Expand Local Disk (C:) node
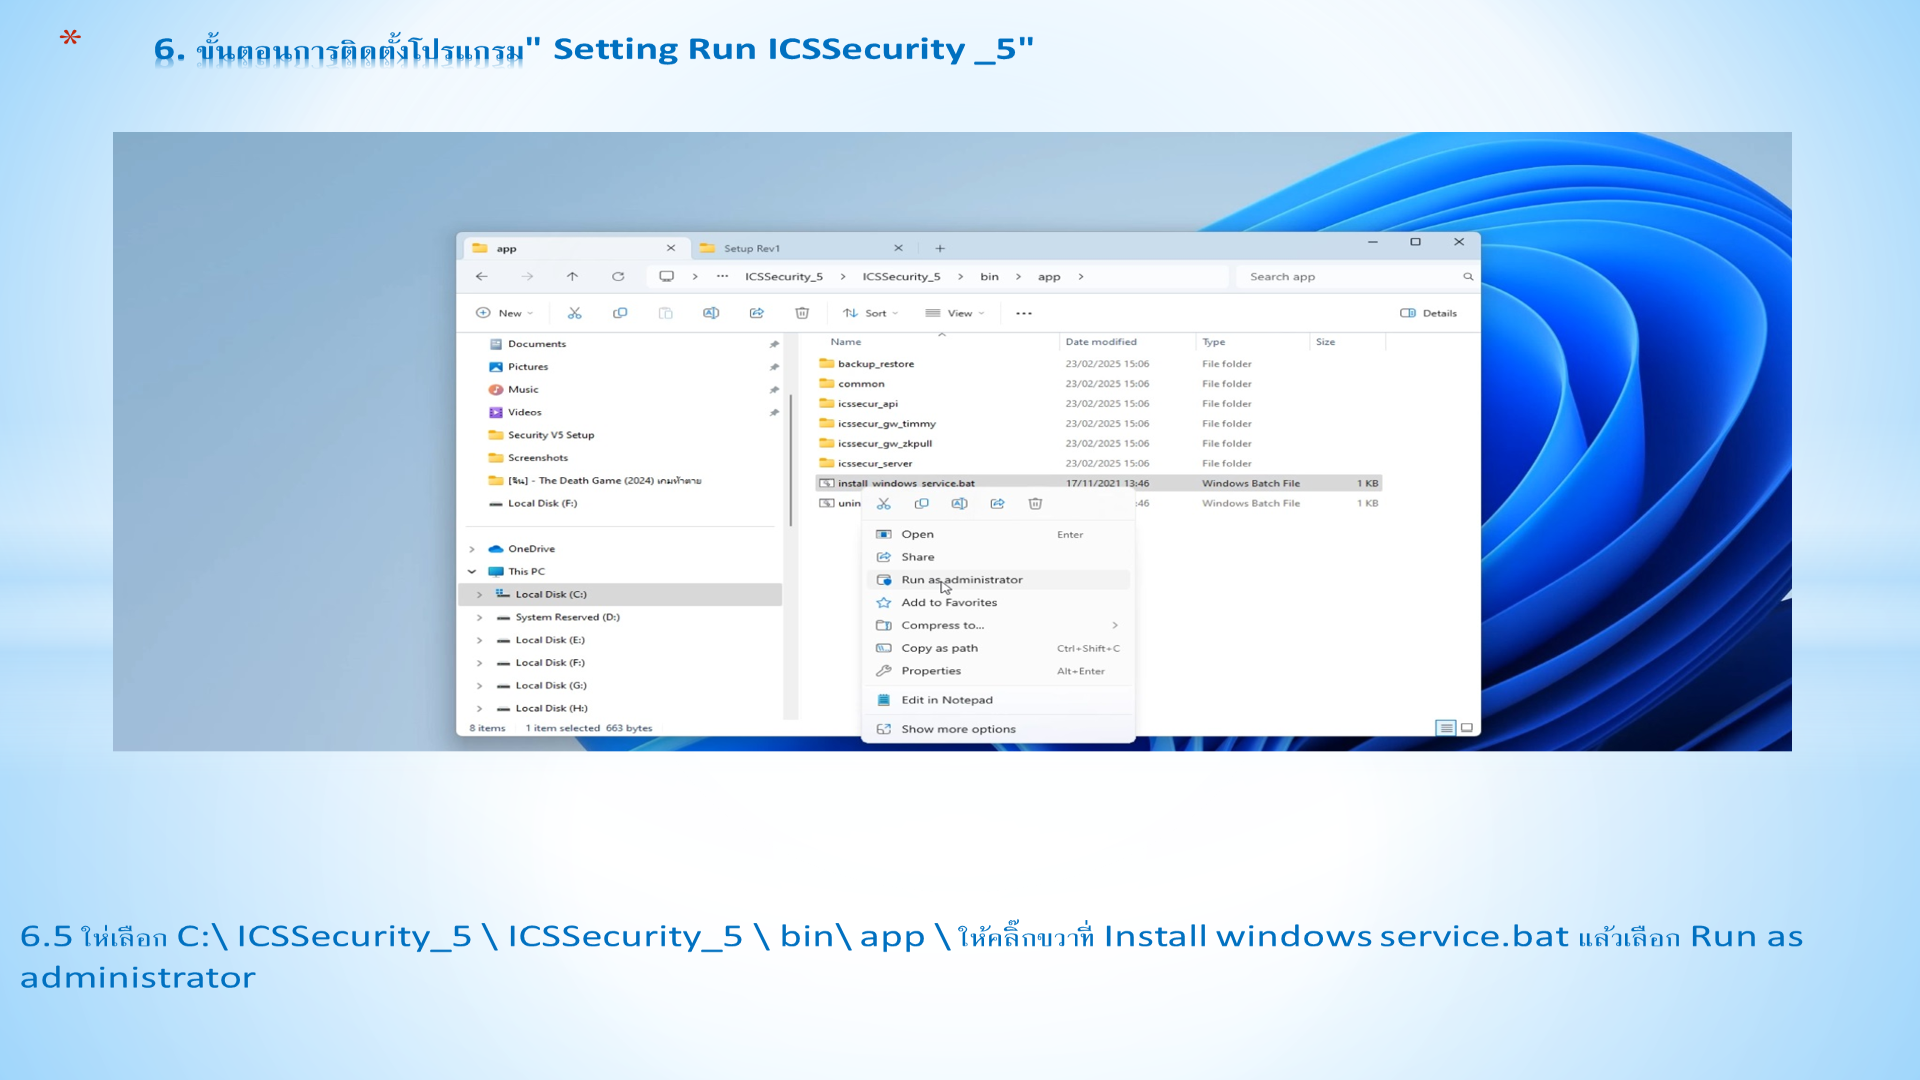Image resolution: width=1920 pixels, height=1080 pixels. (479, 595)
